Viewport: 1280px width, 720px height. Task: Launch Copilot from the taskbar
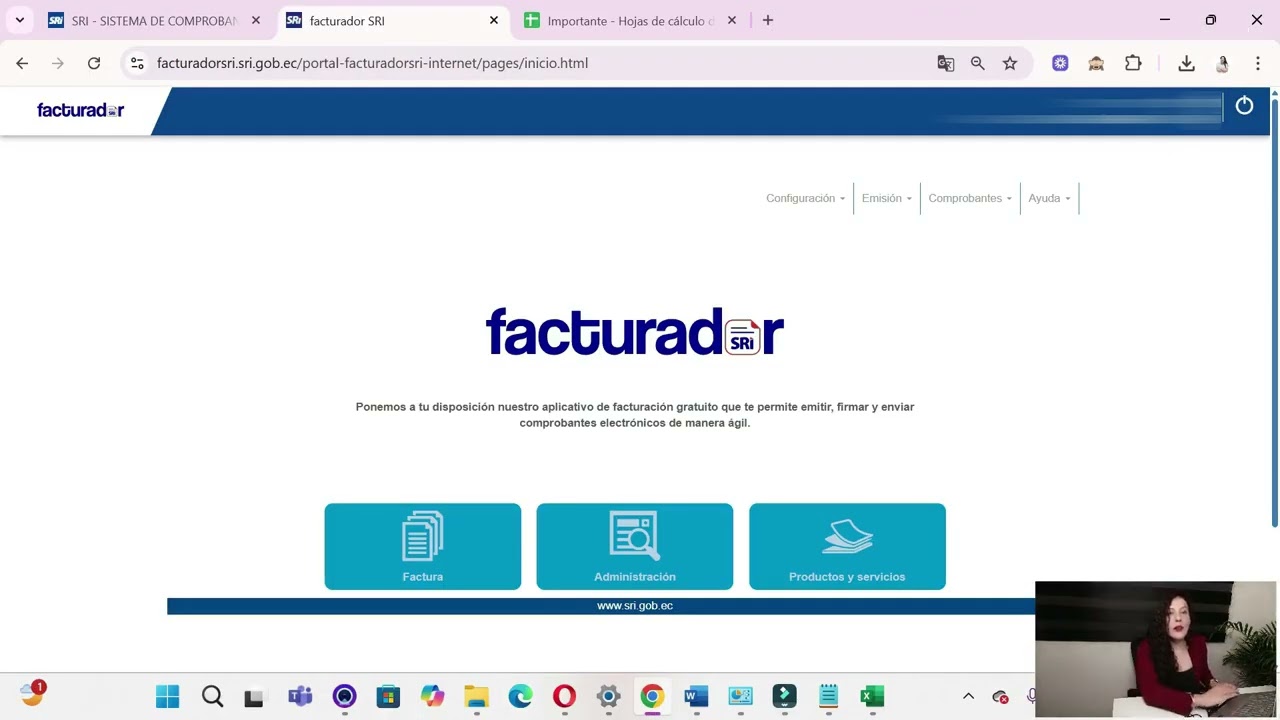(432, 696)
